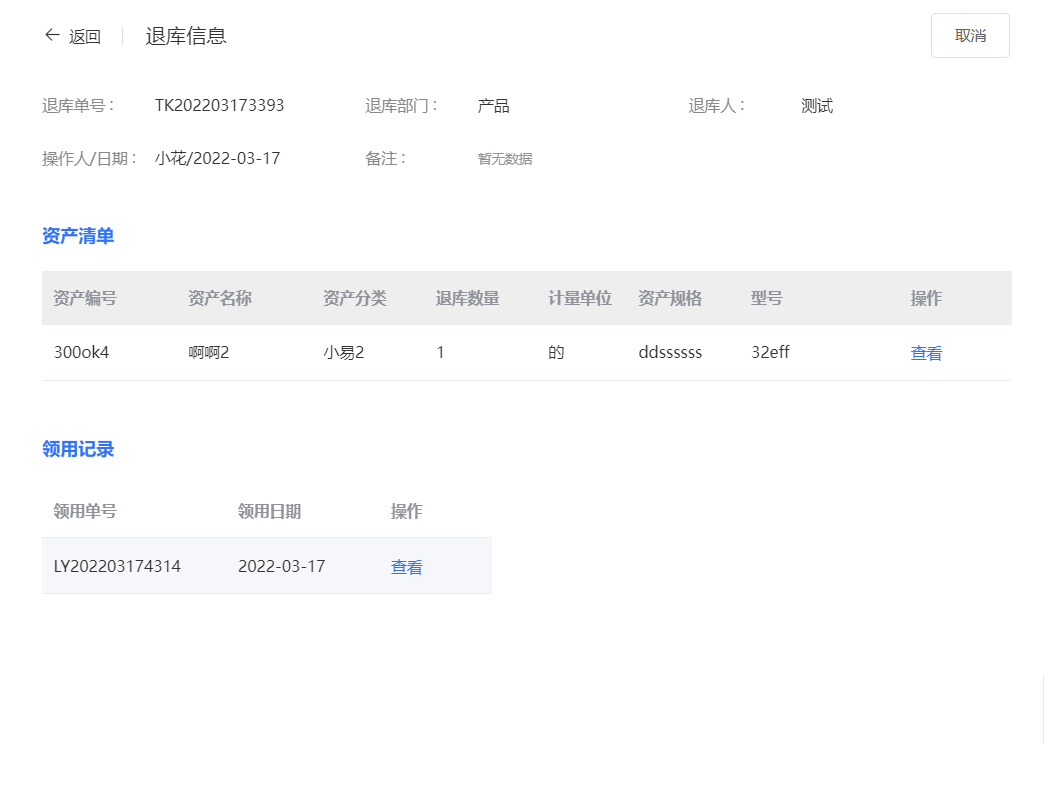Screen dimensions: 1044x812
Task: Click the back arrow icon
Action: coord(52,36)
